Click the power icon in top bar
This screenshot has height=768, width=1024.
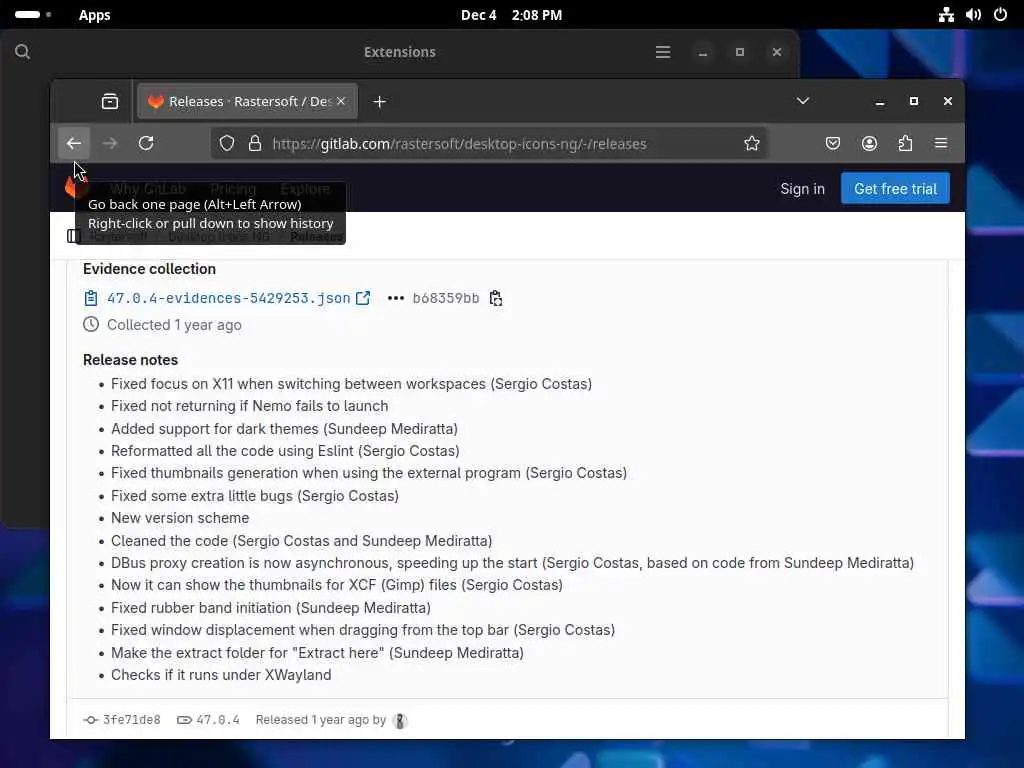point(1000,14)
